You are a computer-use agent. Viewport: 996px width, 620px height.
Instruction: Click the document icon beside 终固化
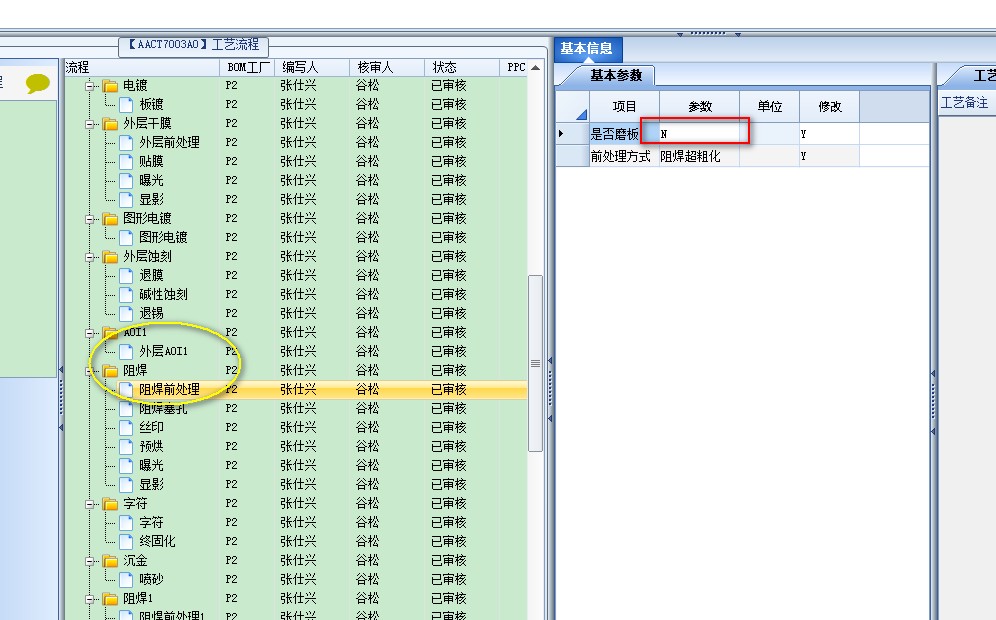click(126, 541)
